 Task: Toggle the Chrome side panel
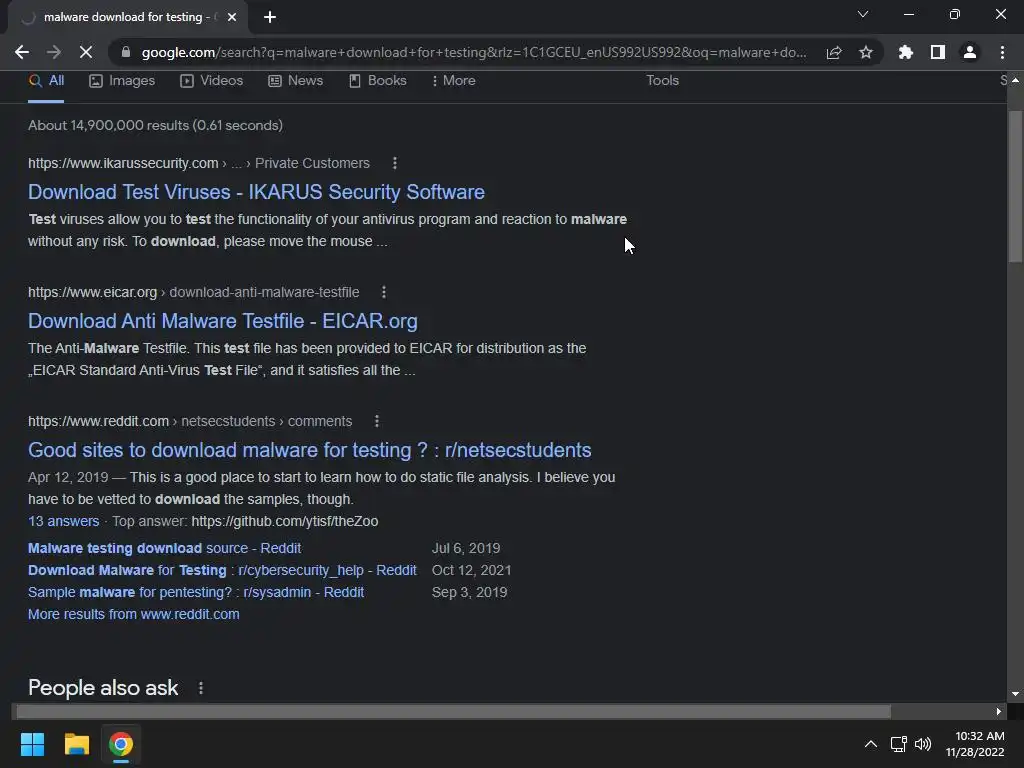tap(938, 52)
